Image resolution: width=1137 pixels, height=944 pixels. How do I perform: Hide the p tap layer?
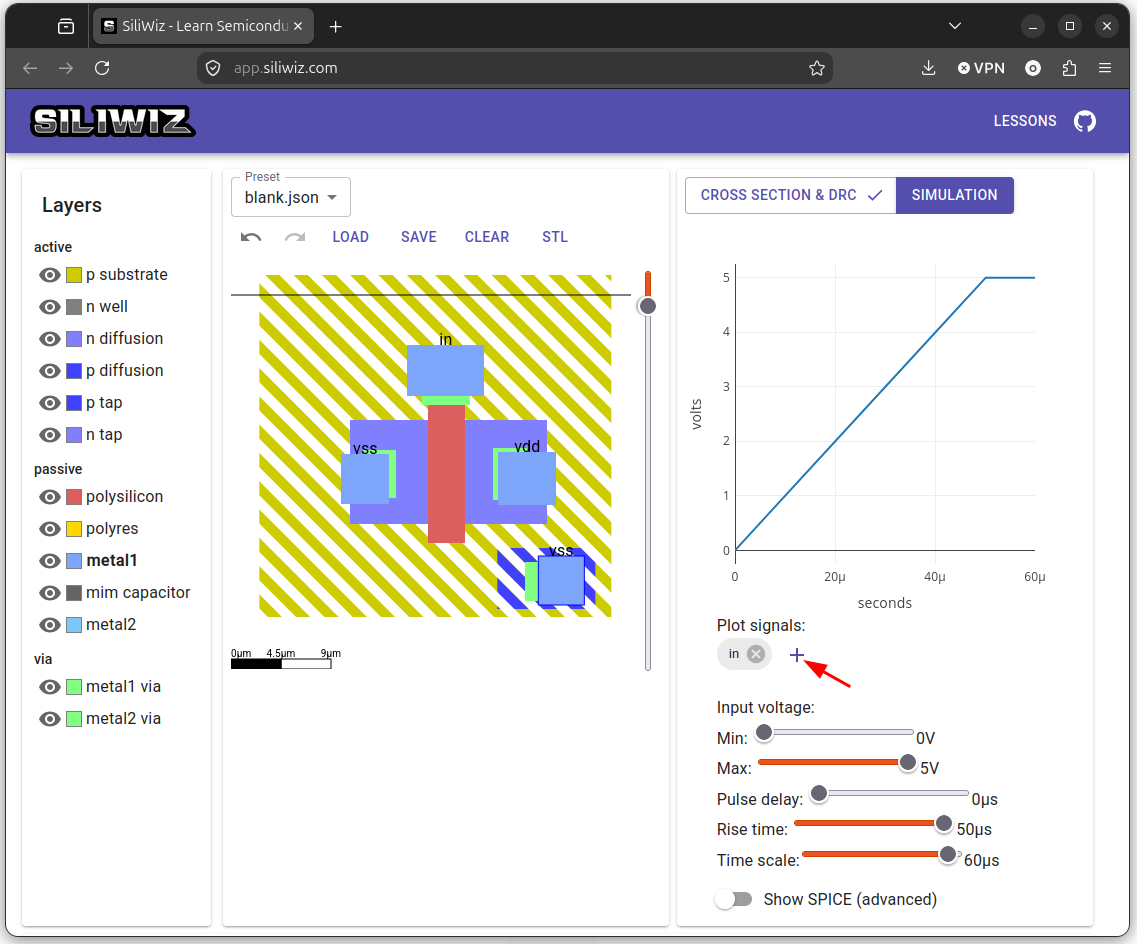click(49, 402)
